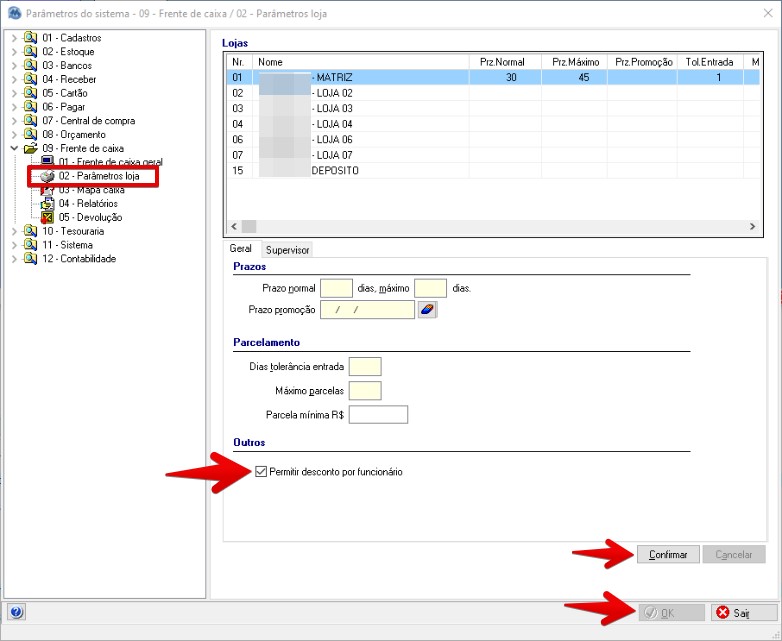This screenshot has width=782, height=641.
Task: Click the Prazo promoção date field
Action: click(367, 310)
